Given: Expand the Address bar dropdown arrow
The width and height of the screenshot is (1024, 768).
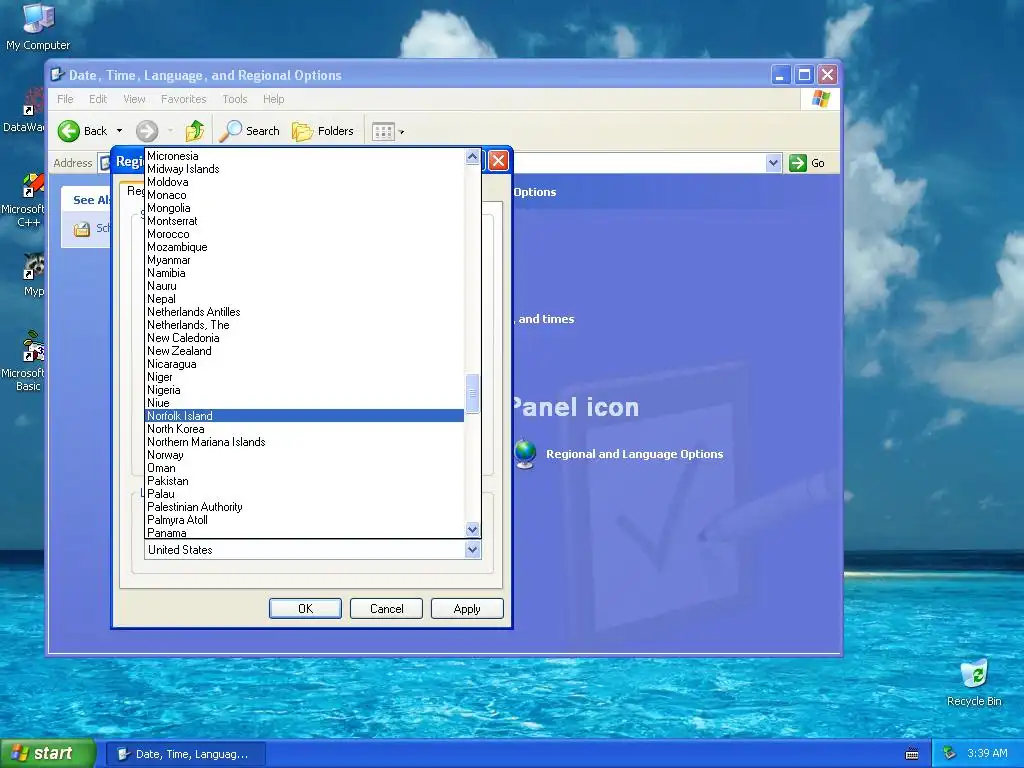Looking at the screenshot, I should 773,163.
